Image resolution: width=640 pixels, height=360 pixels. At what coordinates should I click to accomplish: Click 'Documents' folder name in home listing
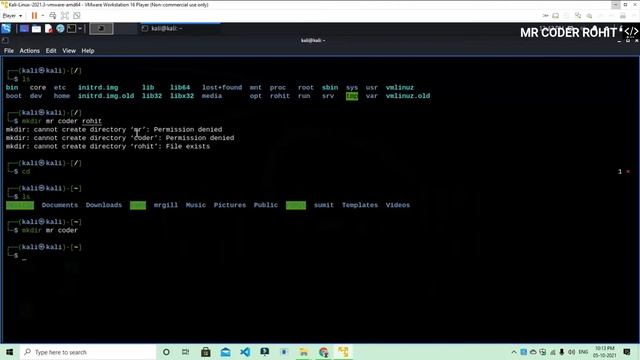pos(60,205)
